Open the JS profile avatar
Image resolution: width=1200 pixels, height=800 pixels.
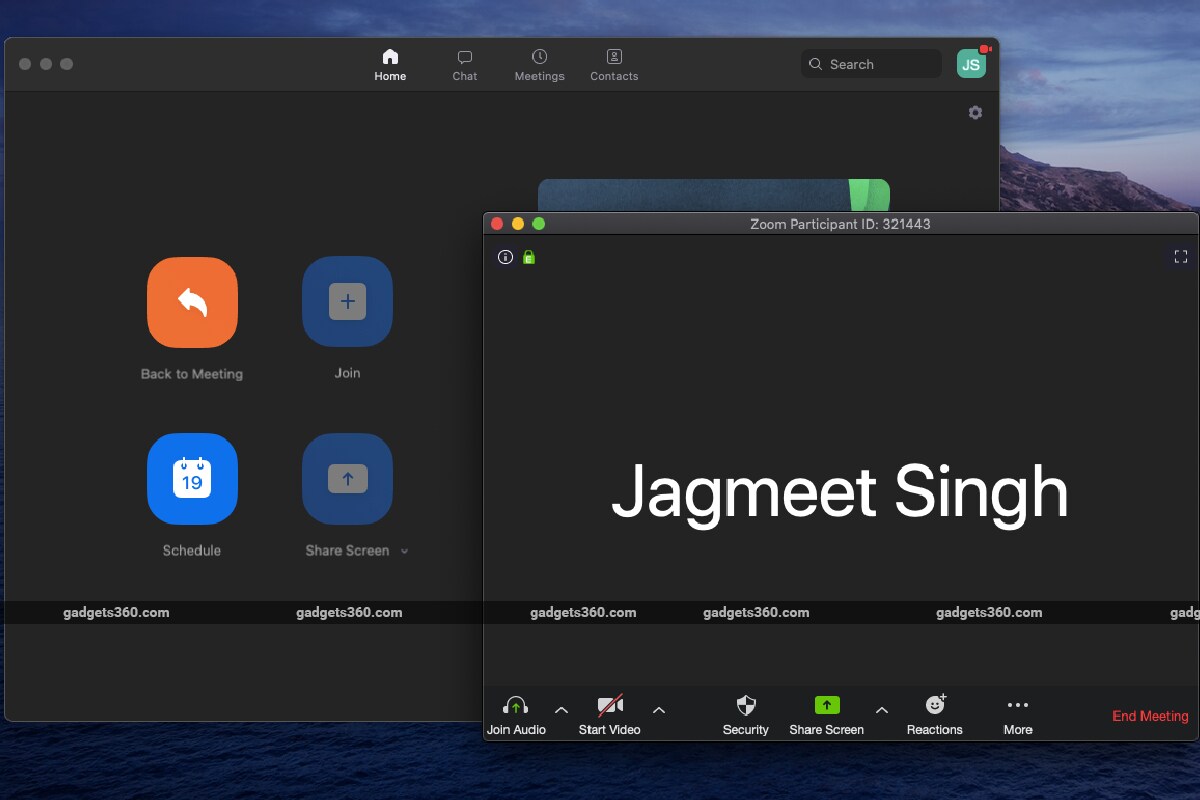point(970,63)
